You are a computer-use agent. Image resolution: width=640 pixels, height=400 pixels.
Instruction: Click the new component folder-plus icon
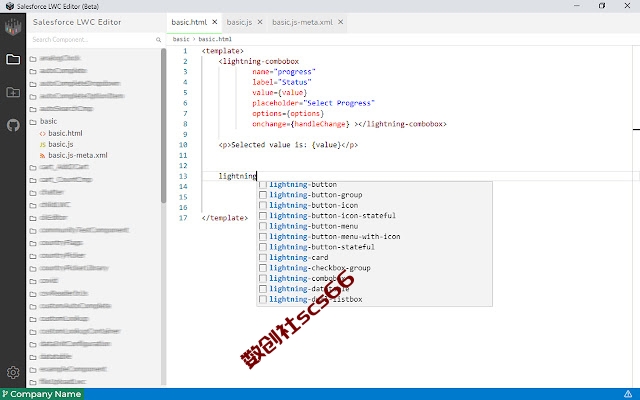point(13,92)
